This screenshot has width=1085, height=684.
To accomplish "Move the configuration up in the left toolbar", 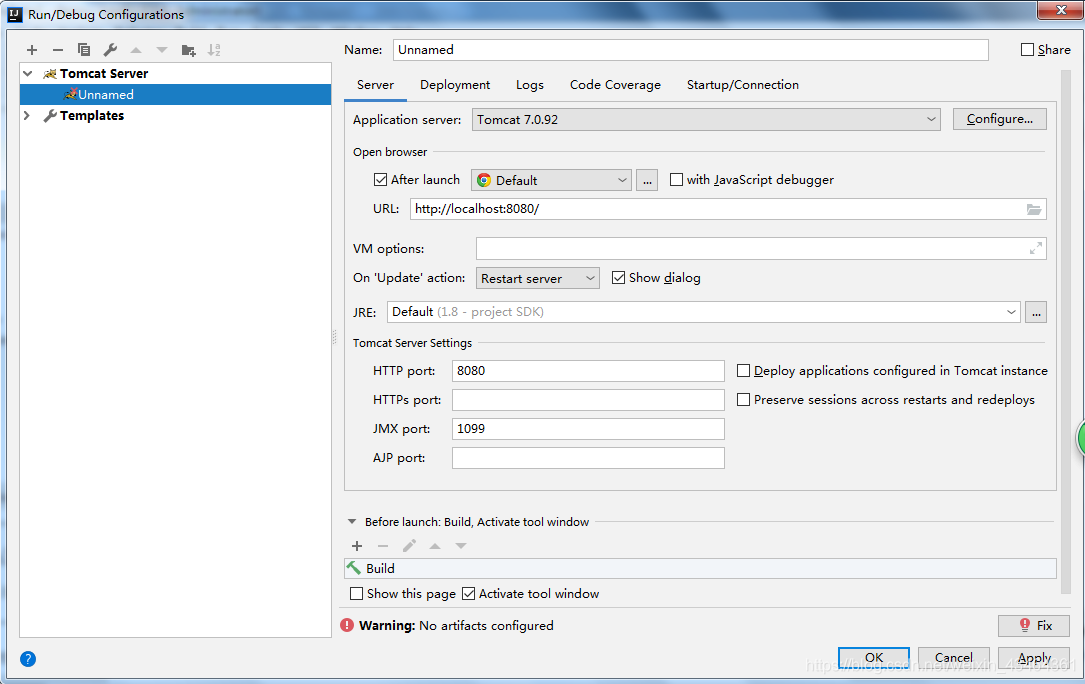I will coord(136,50).
